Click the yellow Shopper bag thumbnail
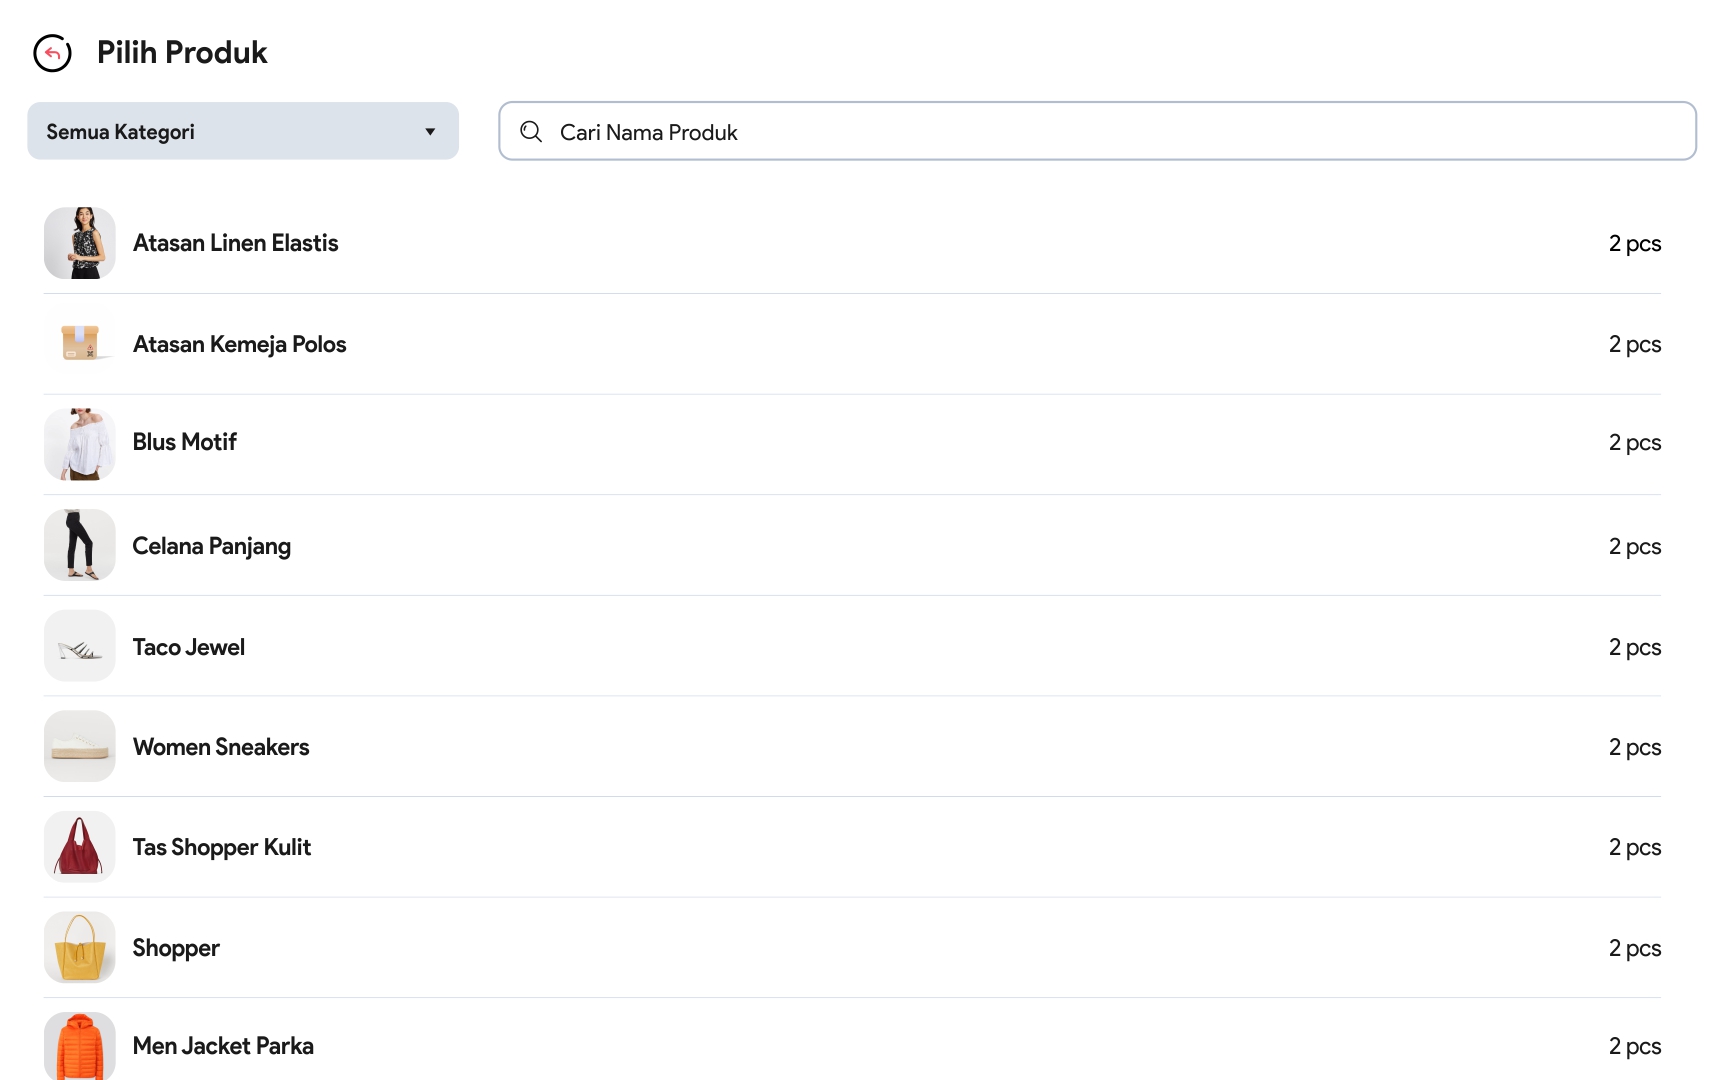Screen dimensions: 1728x1080 click(x=80, y=947)
